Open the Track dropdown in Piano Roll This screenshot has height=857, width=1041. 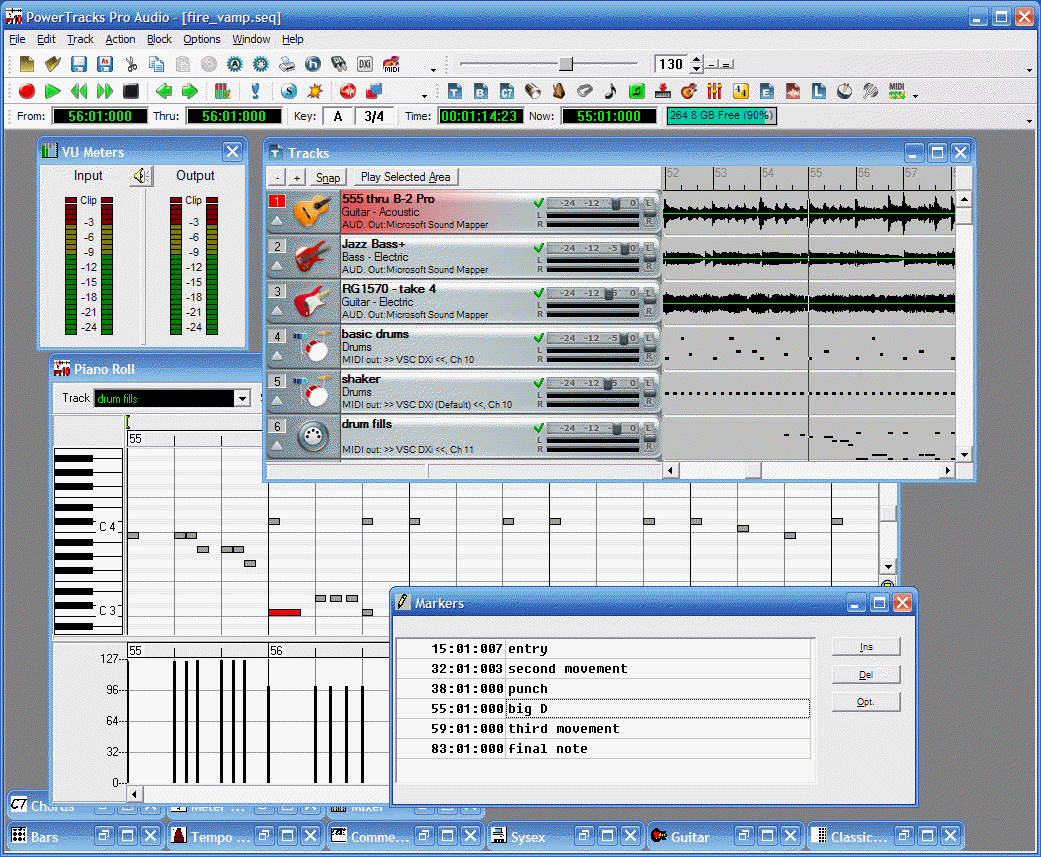242,398
